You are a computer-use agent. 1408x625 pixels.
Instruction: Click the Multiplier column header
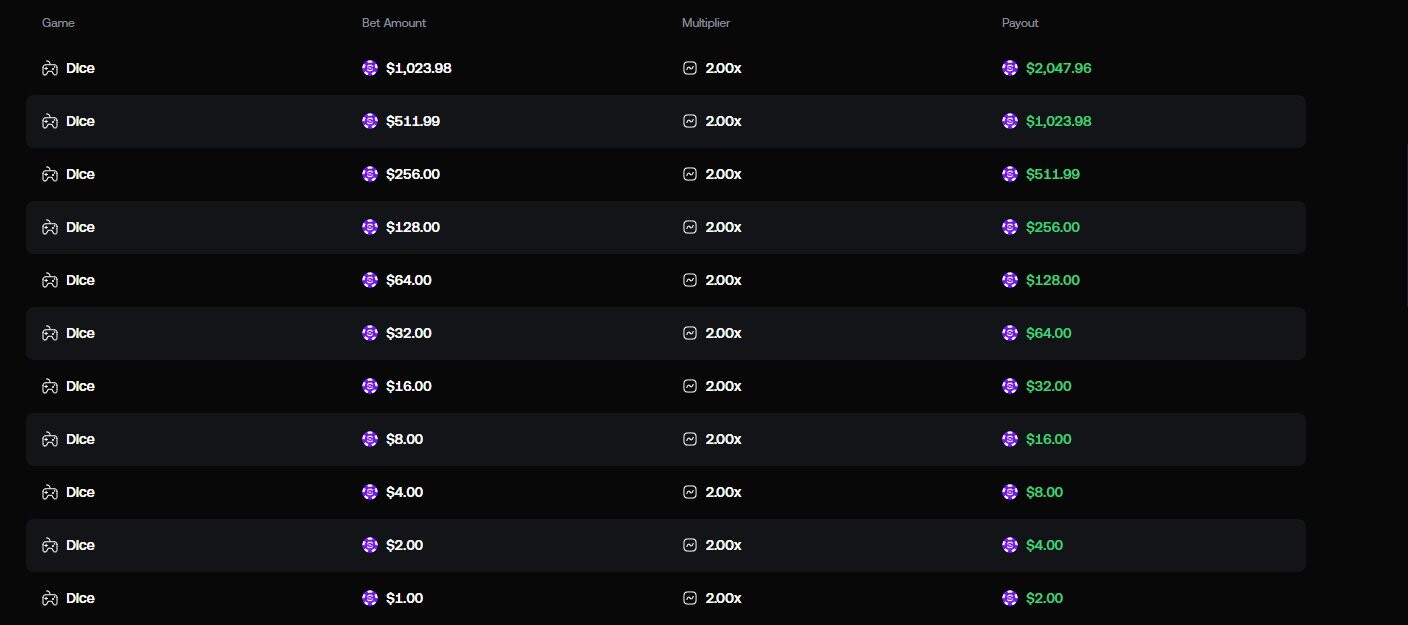coord(706,23)
